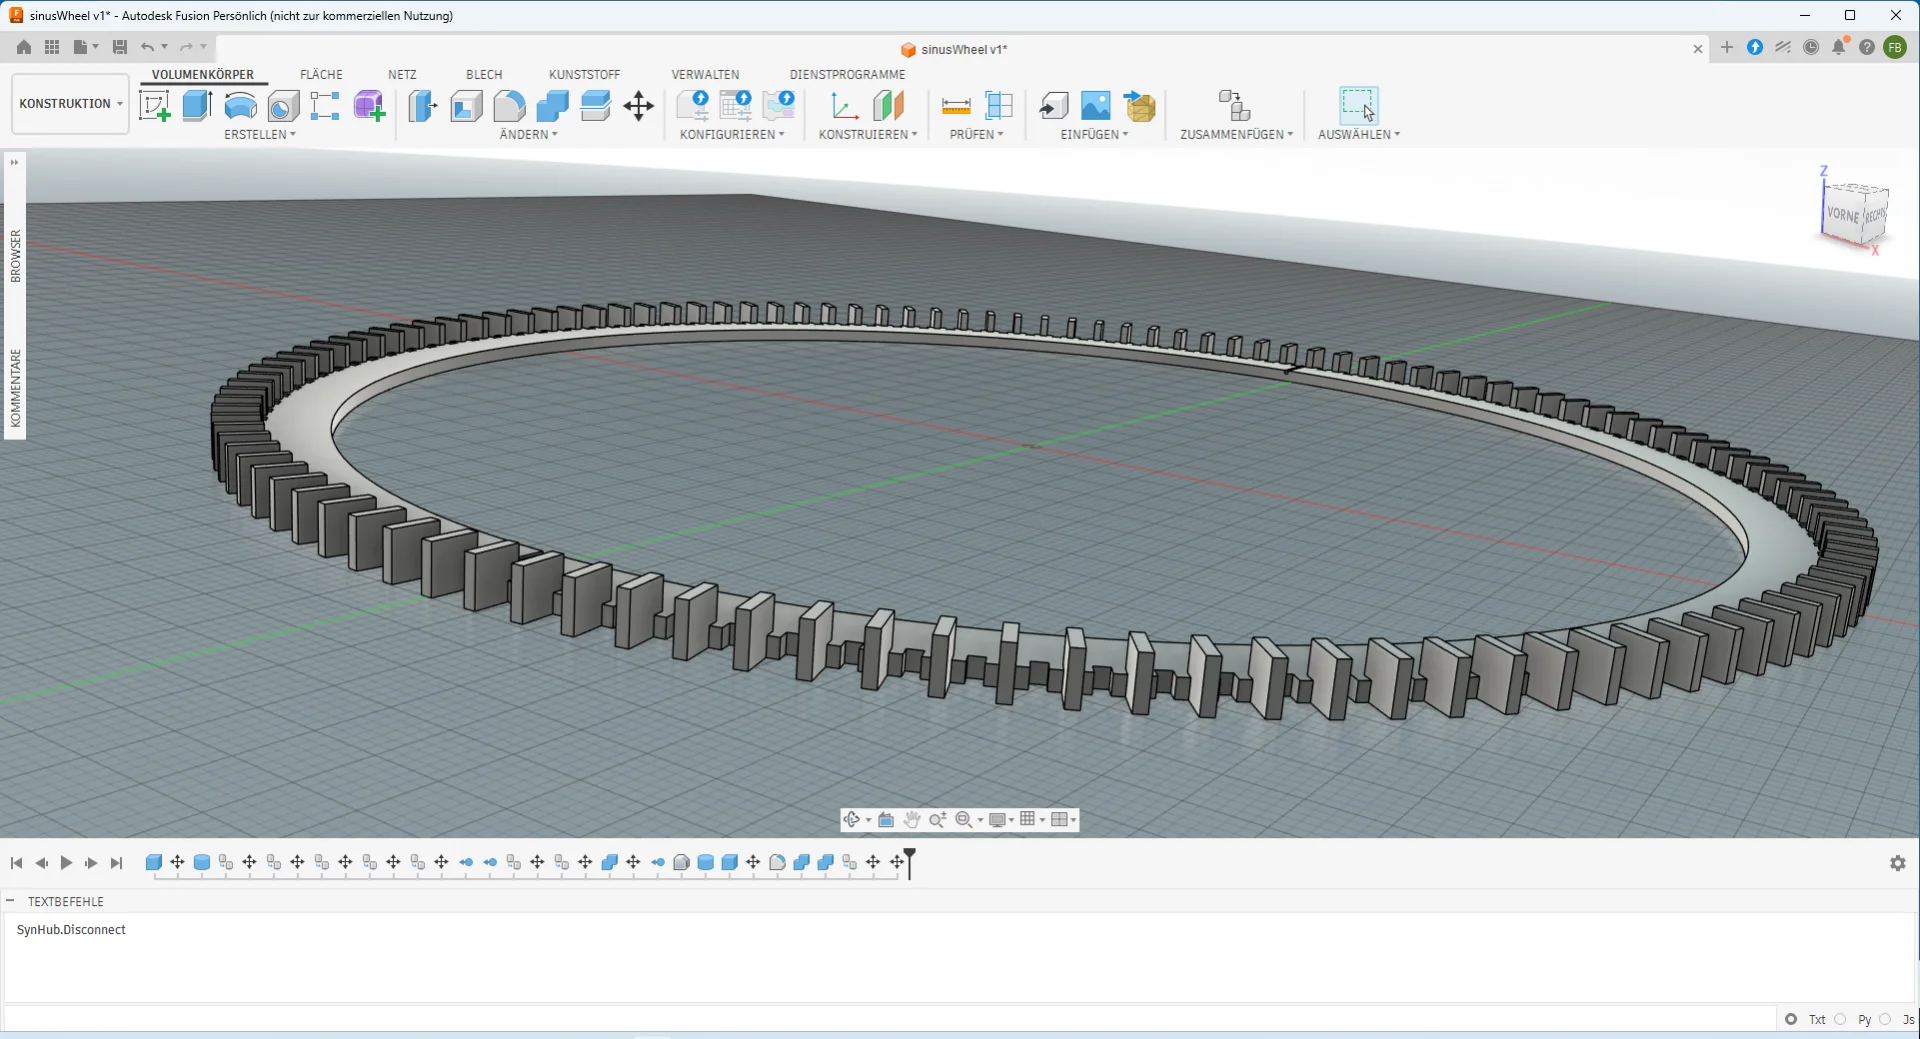Click the Home data panel icon

[24, 47]
